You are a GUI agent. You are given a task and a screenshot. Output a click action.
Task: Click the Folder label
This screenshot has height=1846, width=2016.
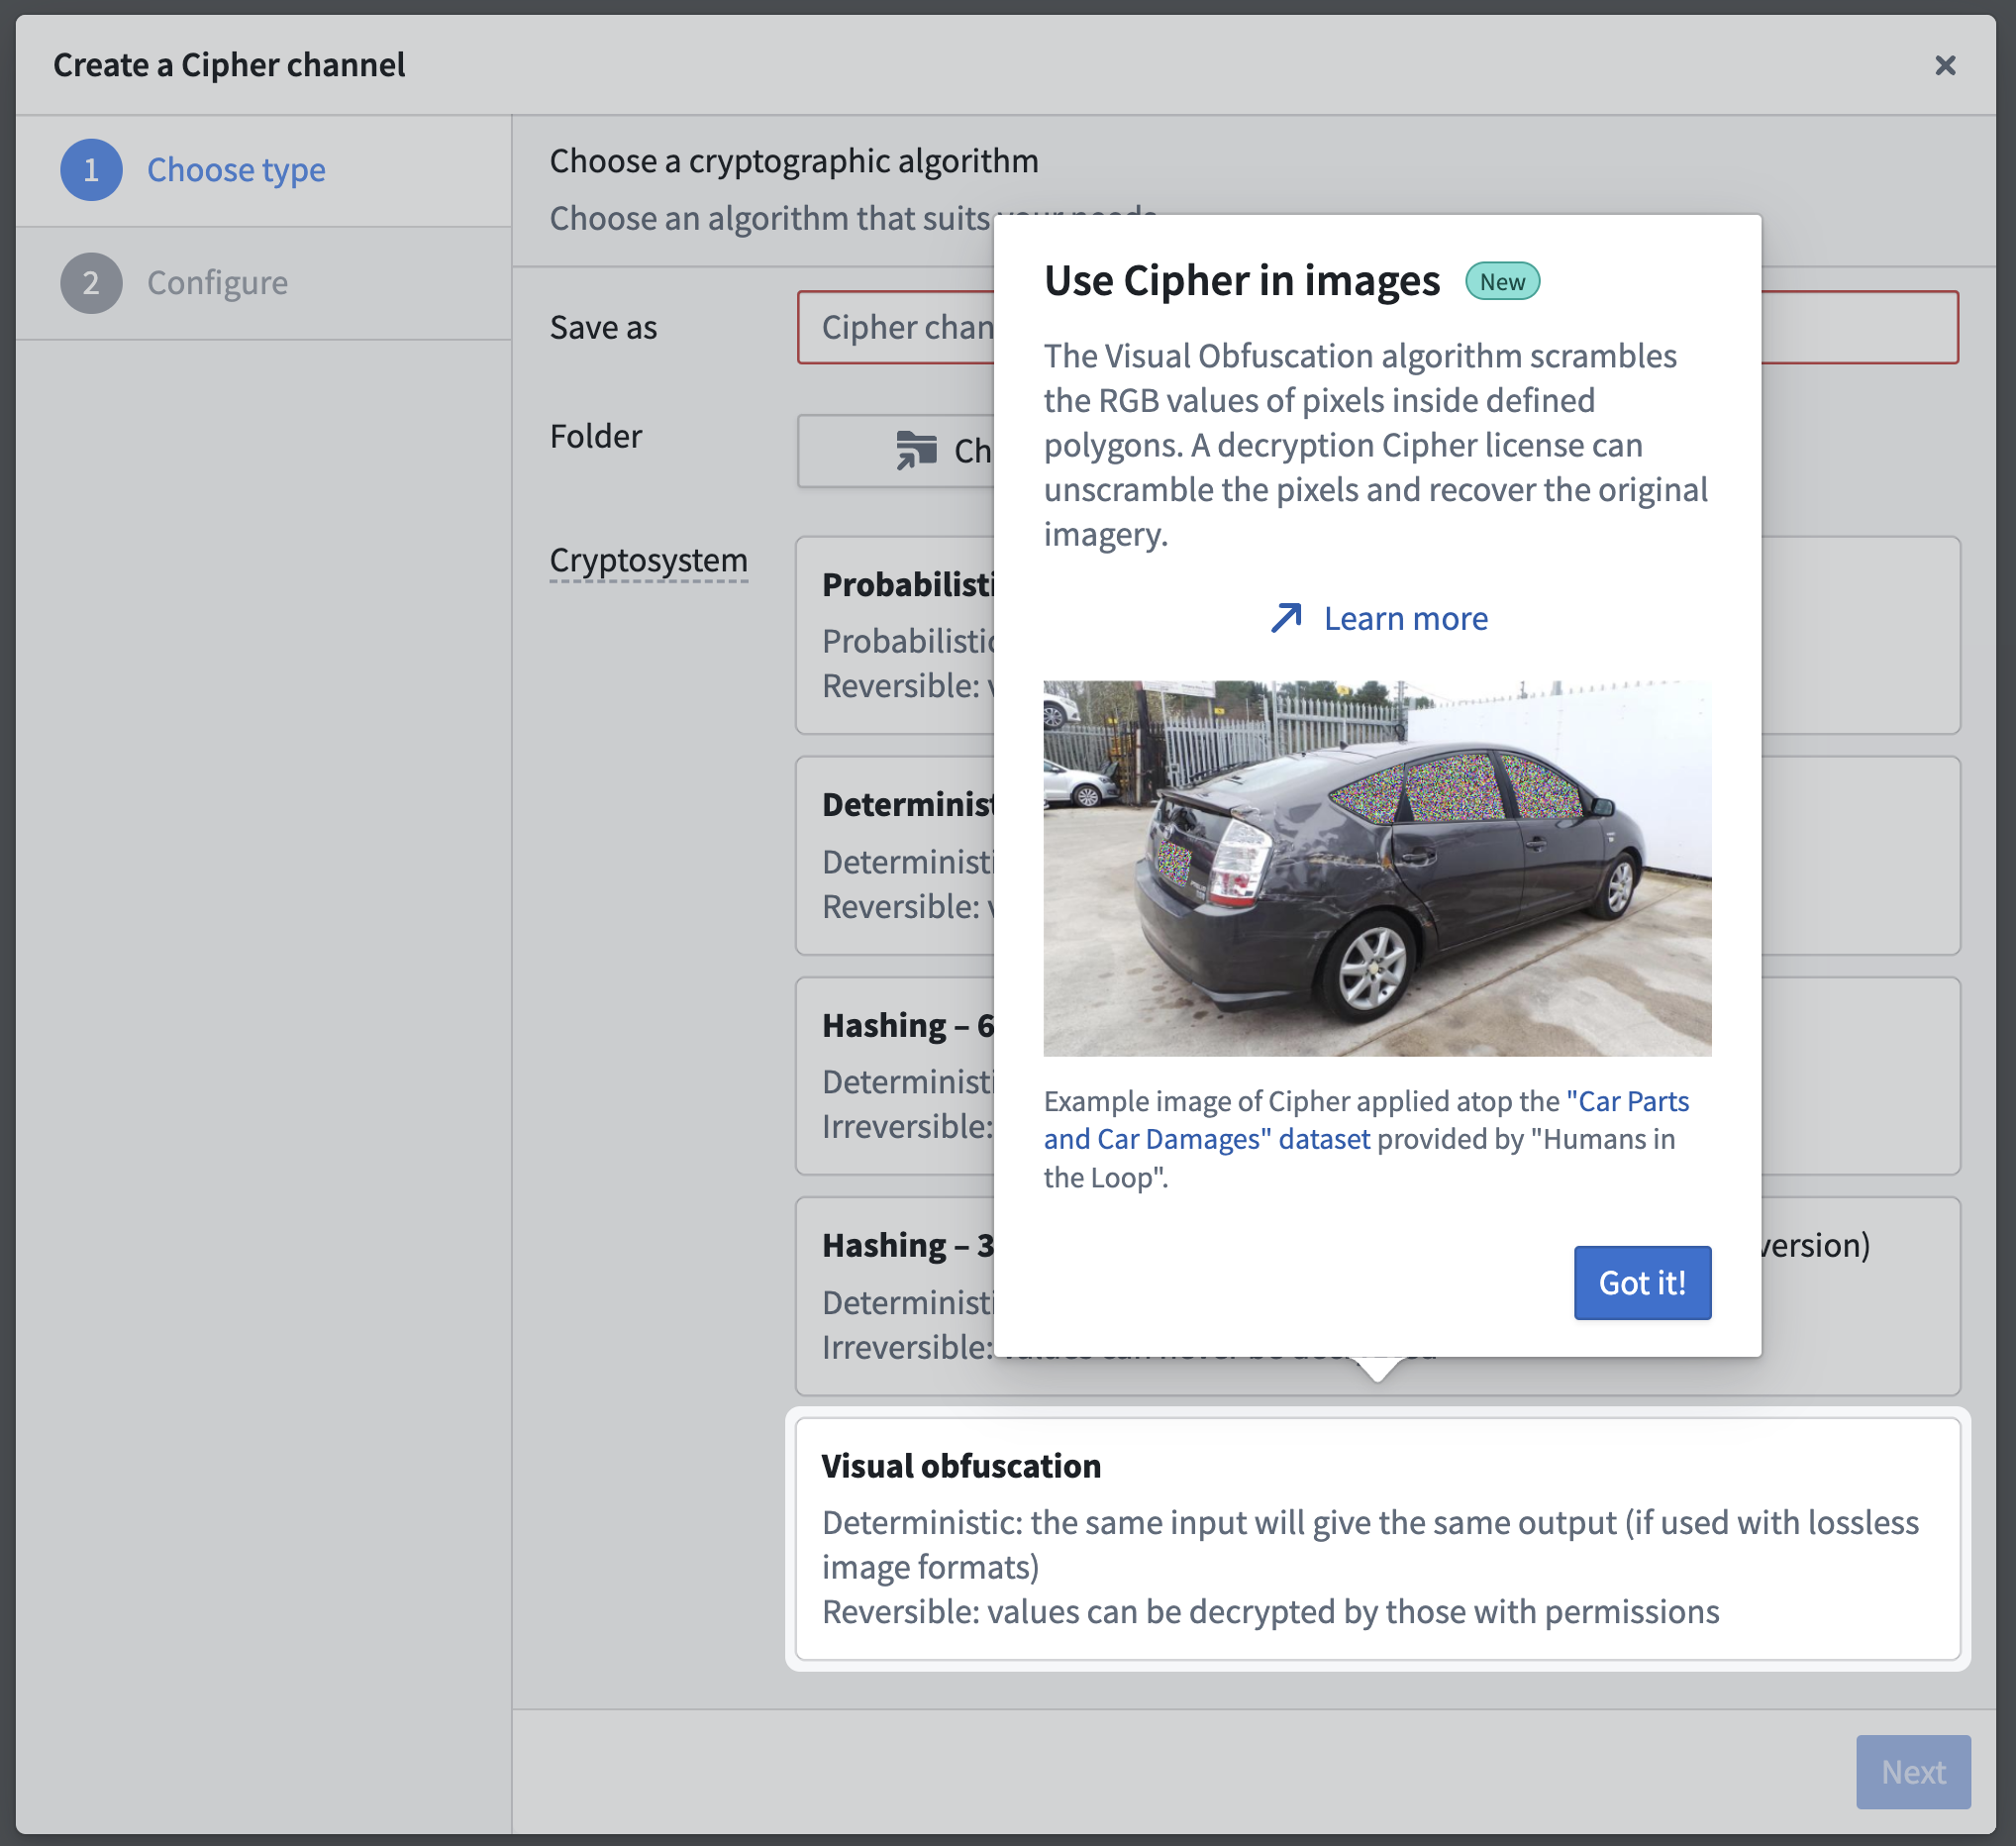tap(595, 437)
